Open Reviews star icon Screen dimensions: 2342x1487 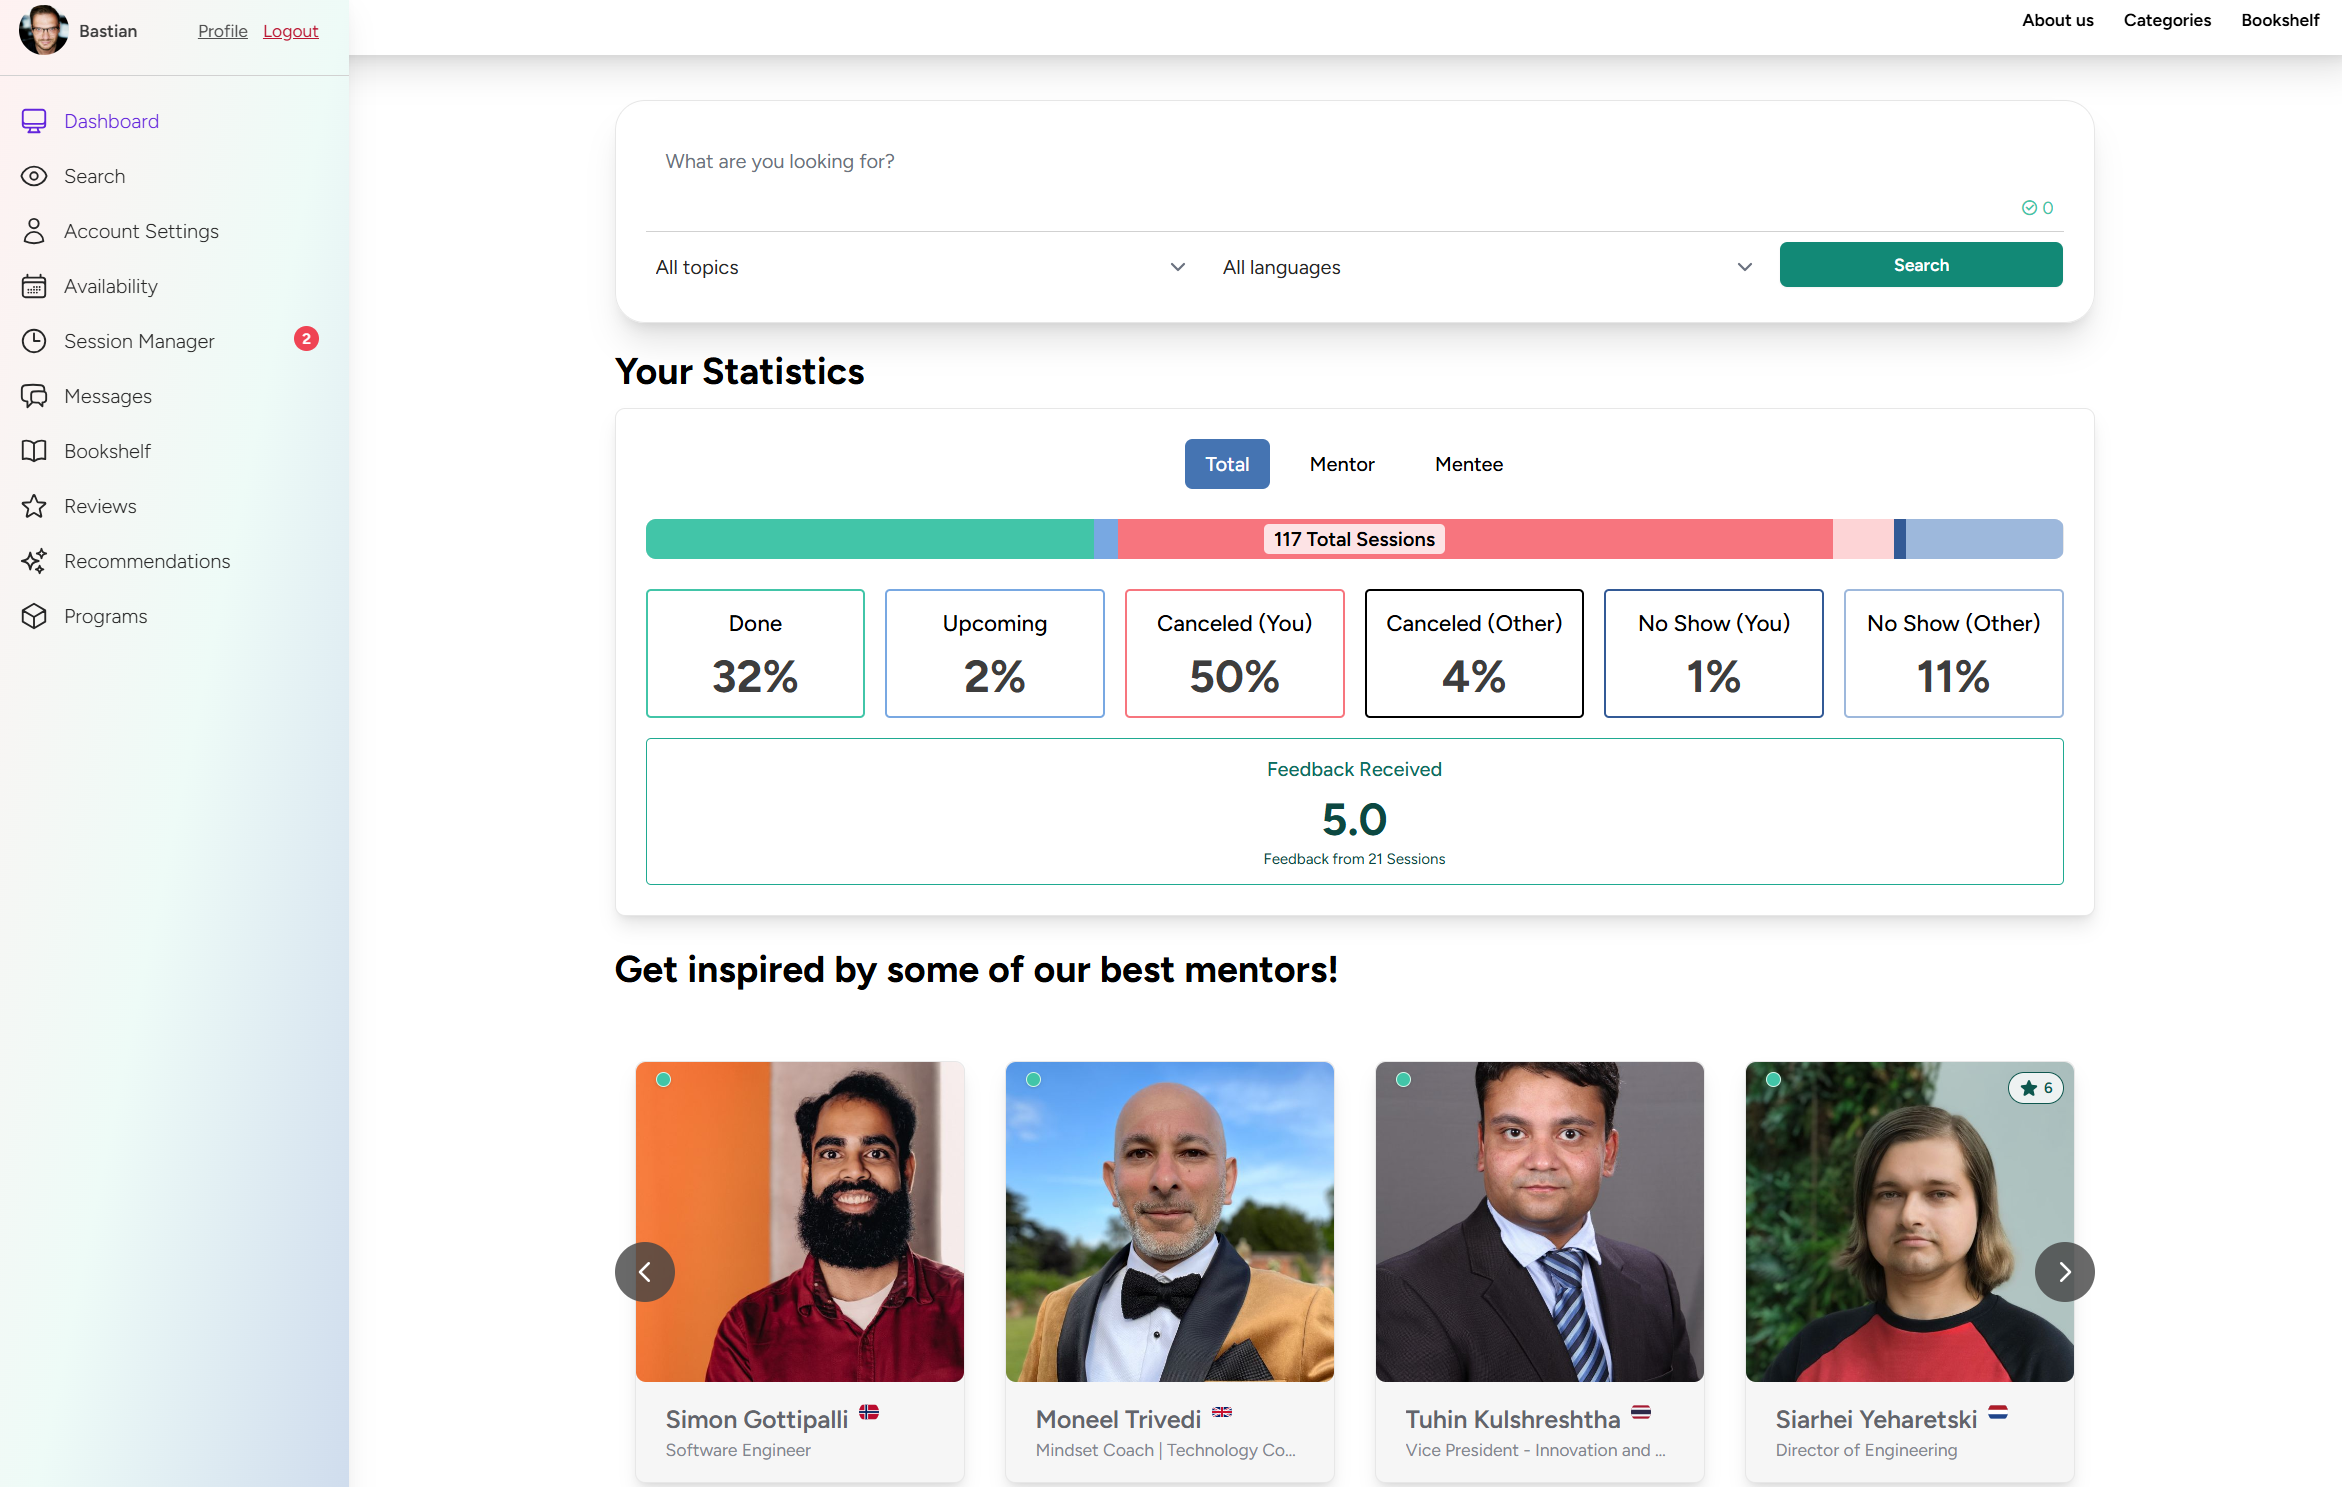(34, 506)
